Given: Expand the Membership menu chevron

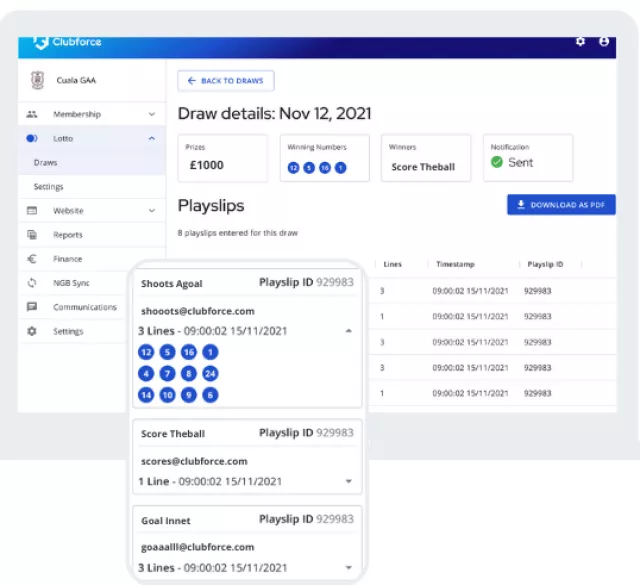Looking at the screenshot, I should point(151,115).
